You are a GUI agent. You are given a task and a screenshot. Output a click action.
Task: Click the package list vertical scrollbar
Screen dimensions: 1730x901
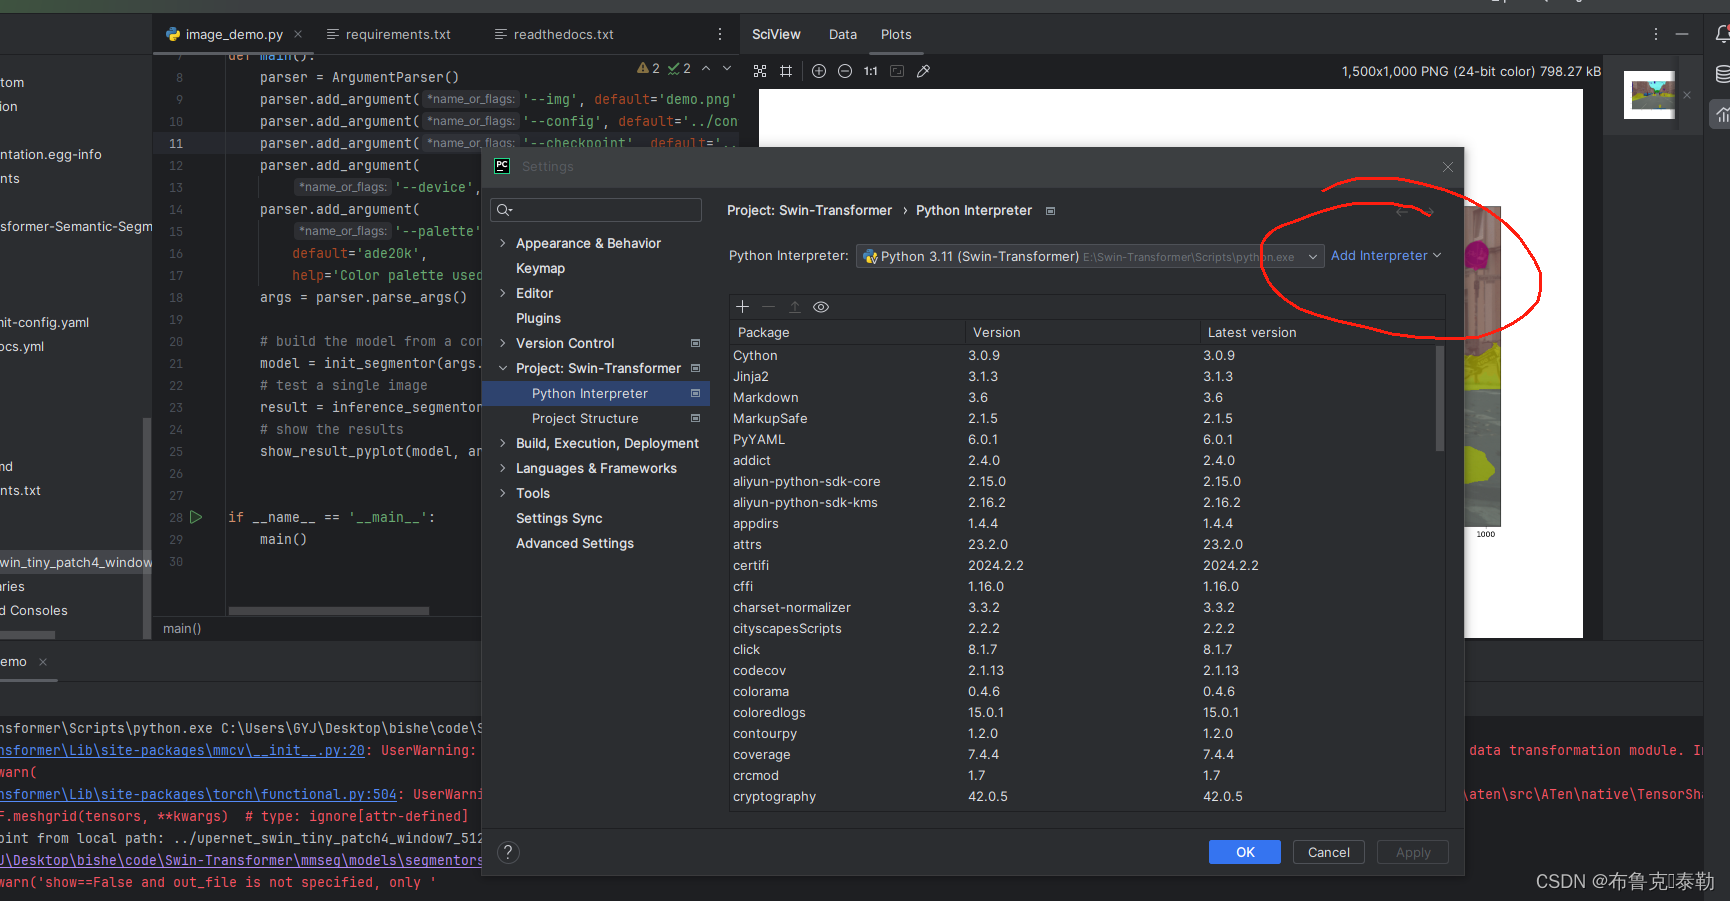coord(1440,398)
